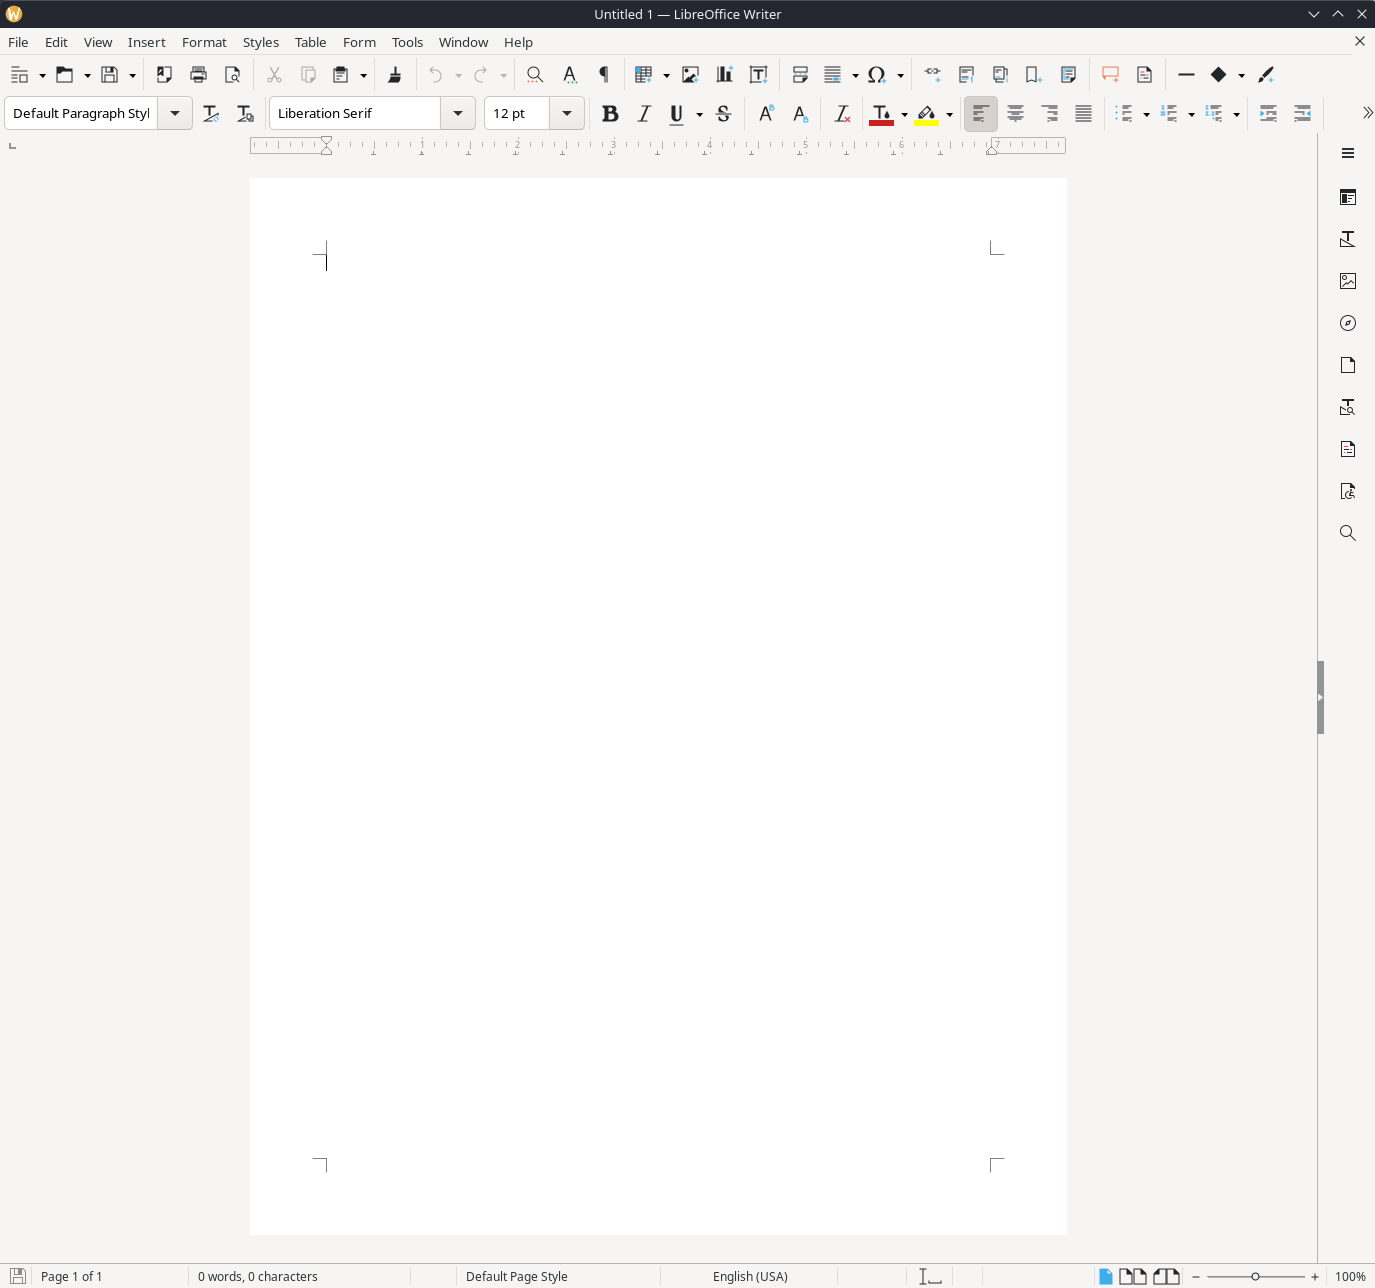Open Find and Replace magnifier icon
The image size is (1375, 1288).
point(535,75)
